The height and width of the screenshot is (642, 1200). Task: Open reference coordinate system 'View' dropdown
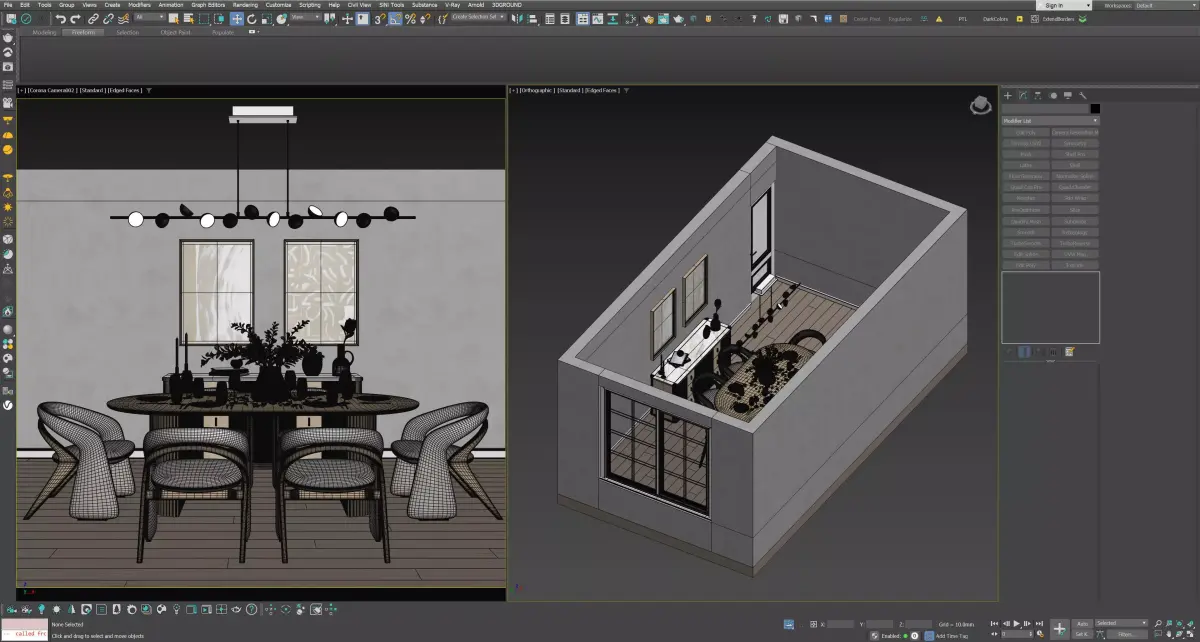coord(305,17)
